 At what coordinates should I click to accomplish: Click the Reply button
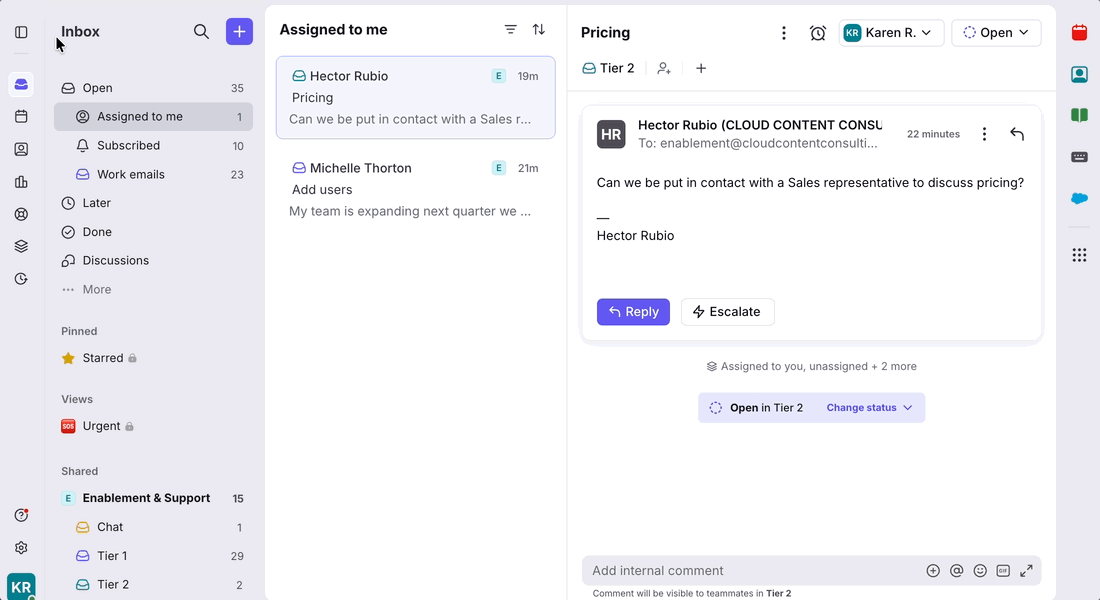point(633,312)
